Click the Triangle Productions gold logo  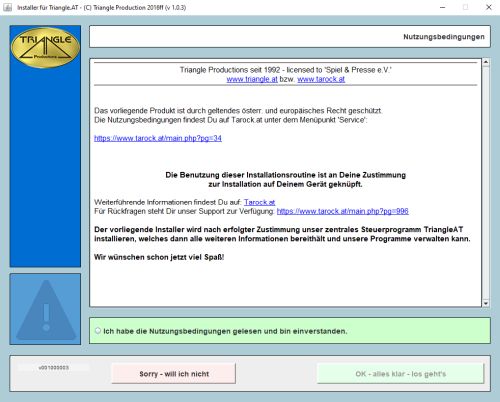[45, 47]
